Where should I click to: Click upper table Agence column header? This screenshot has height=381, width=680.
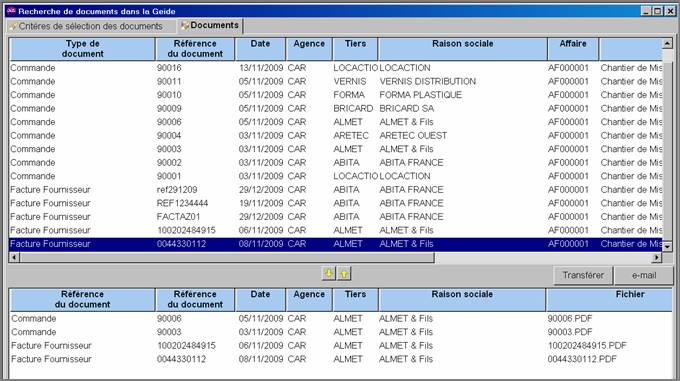[x=309, y=49]
